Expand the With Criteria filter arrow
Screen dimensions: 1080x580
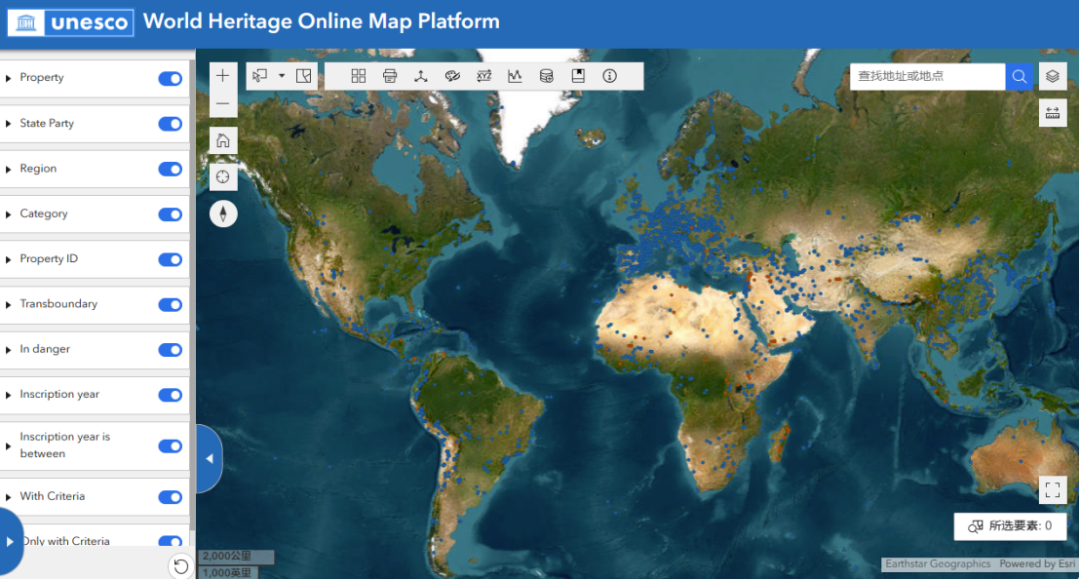coord(8,497)
